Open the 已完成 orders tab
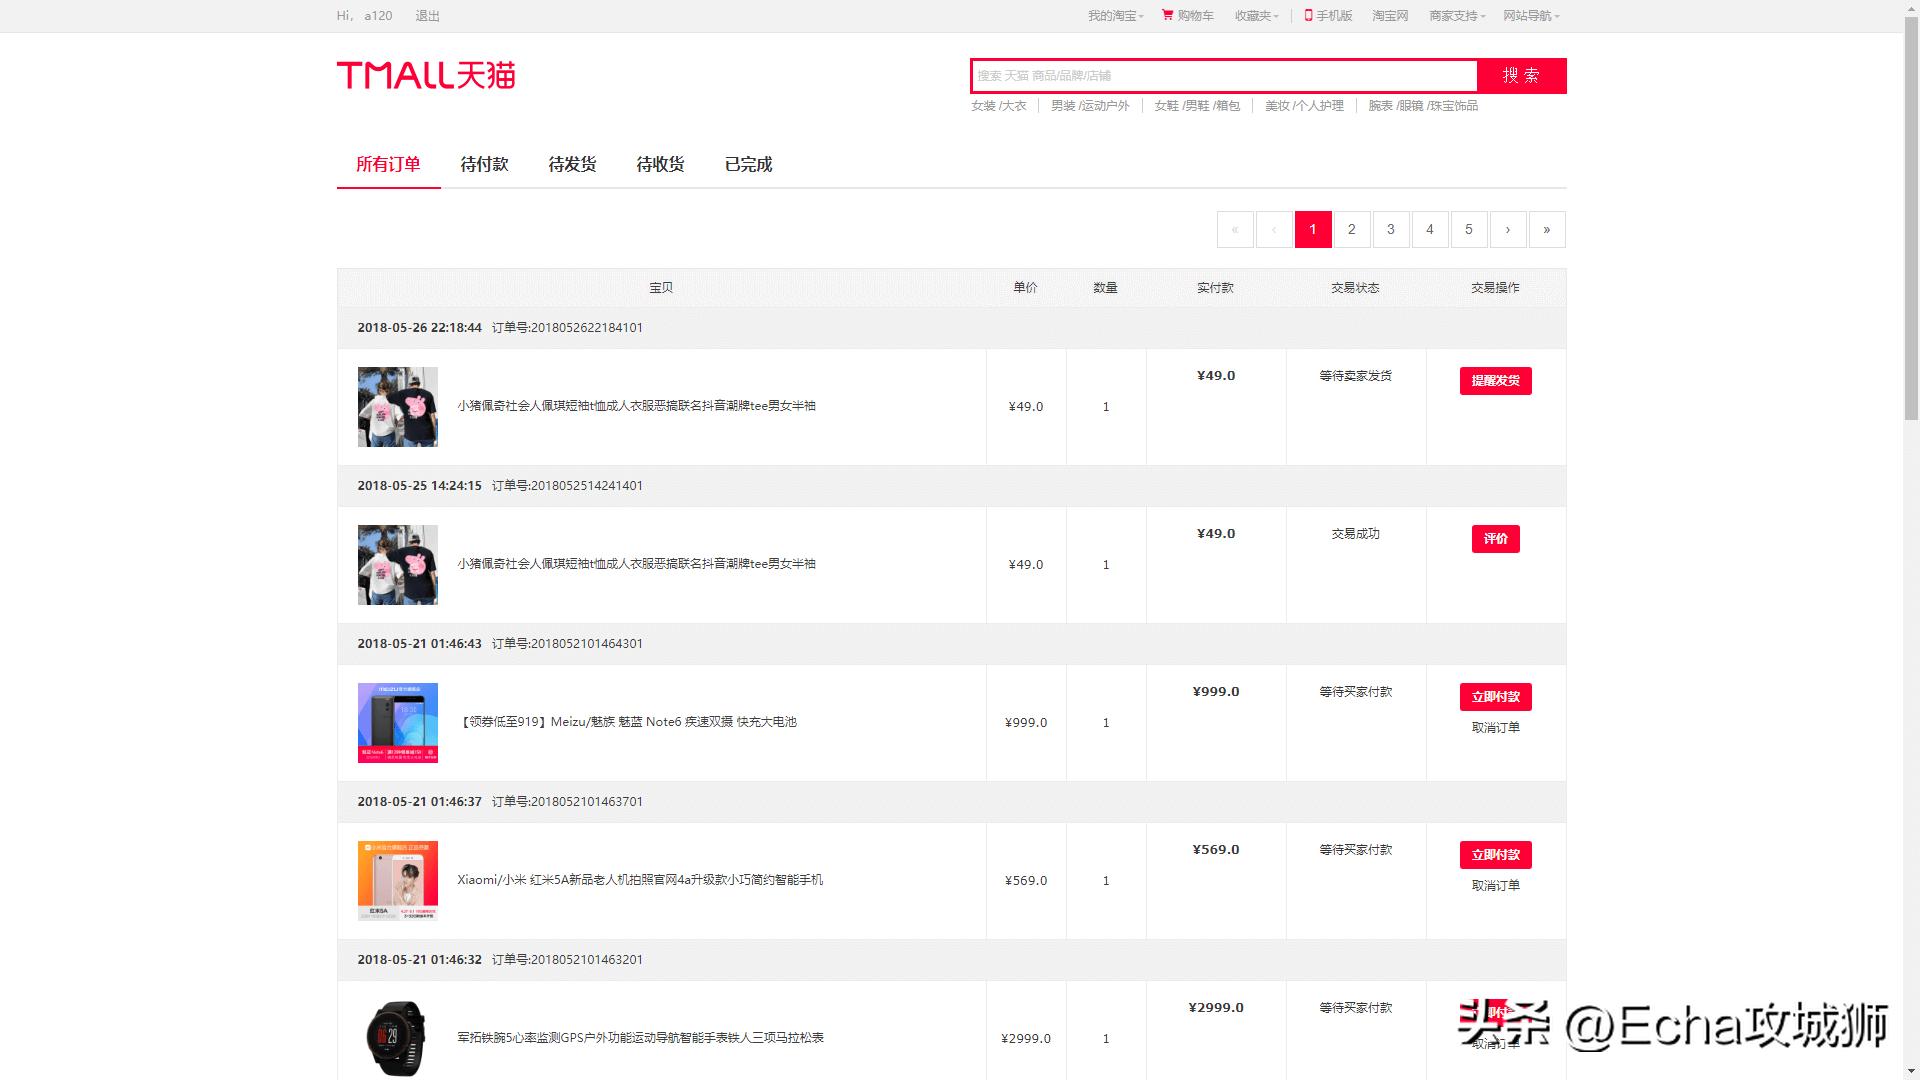Viewport: 1920px width, 1080px height. 748,164
